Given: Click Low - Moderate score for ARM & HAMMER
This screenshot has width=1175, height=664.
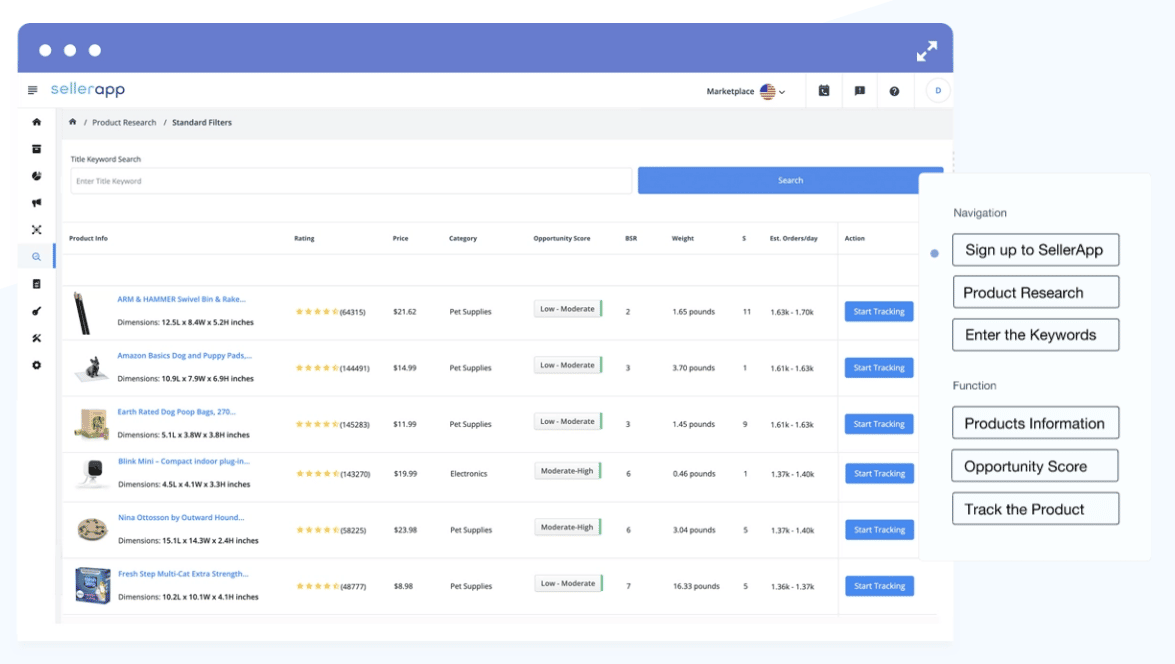Looking at the screenshot, I should point(568,309).
